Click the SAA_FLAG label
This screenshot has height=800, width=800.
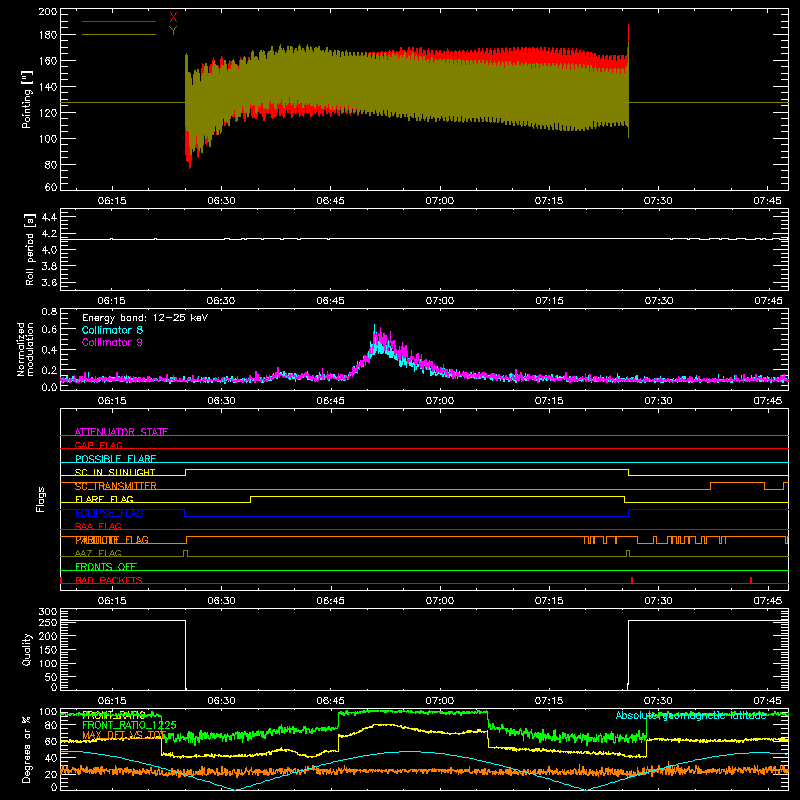[x=98, y=526]
